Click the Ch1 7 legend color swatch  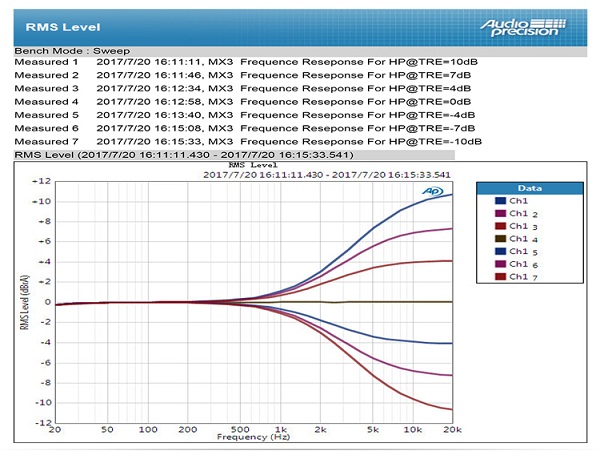[500, 277]
